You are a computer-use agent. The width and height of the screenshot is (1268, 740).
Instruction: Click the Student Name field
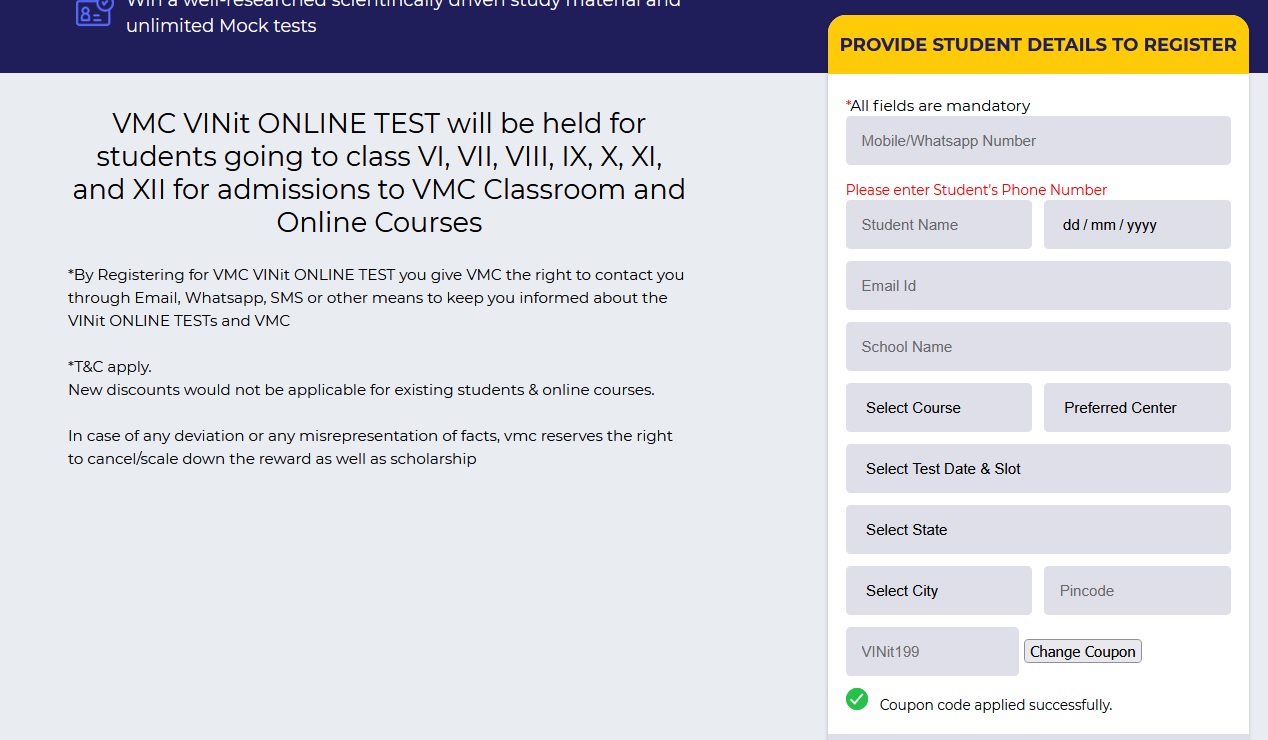[x=938, y=225]
